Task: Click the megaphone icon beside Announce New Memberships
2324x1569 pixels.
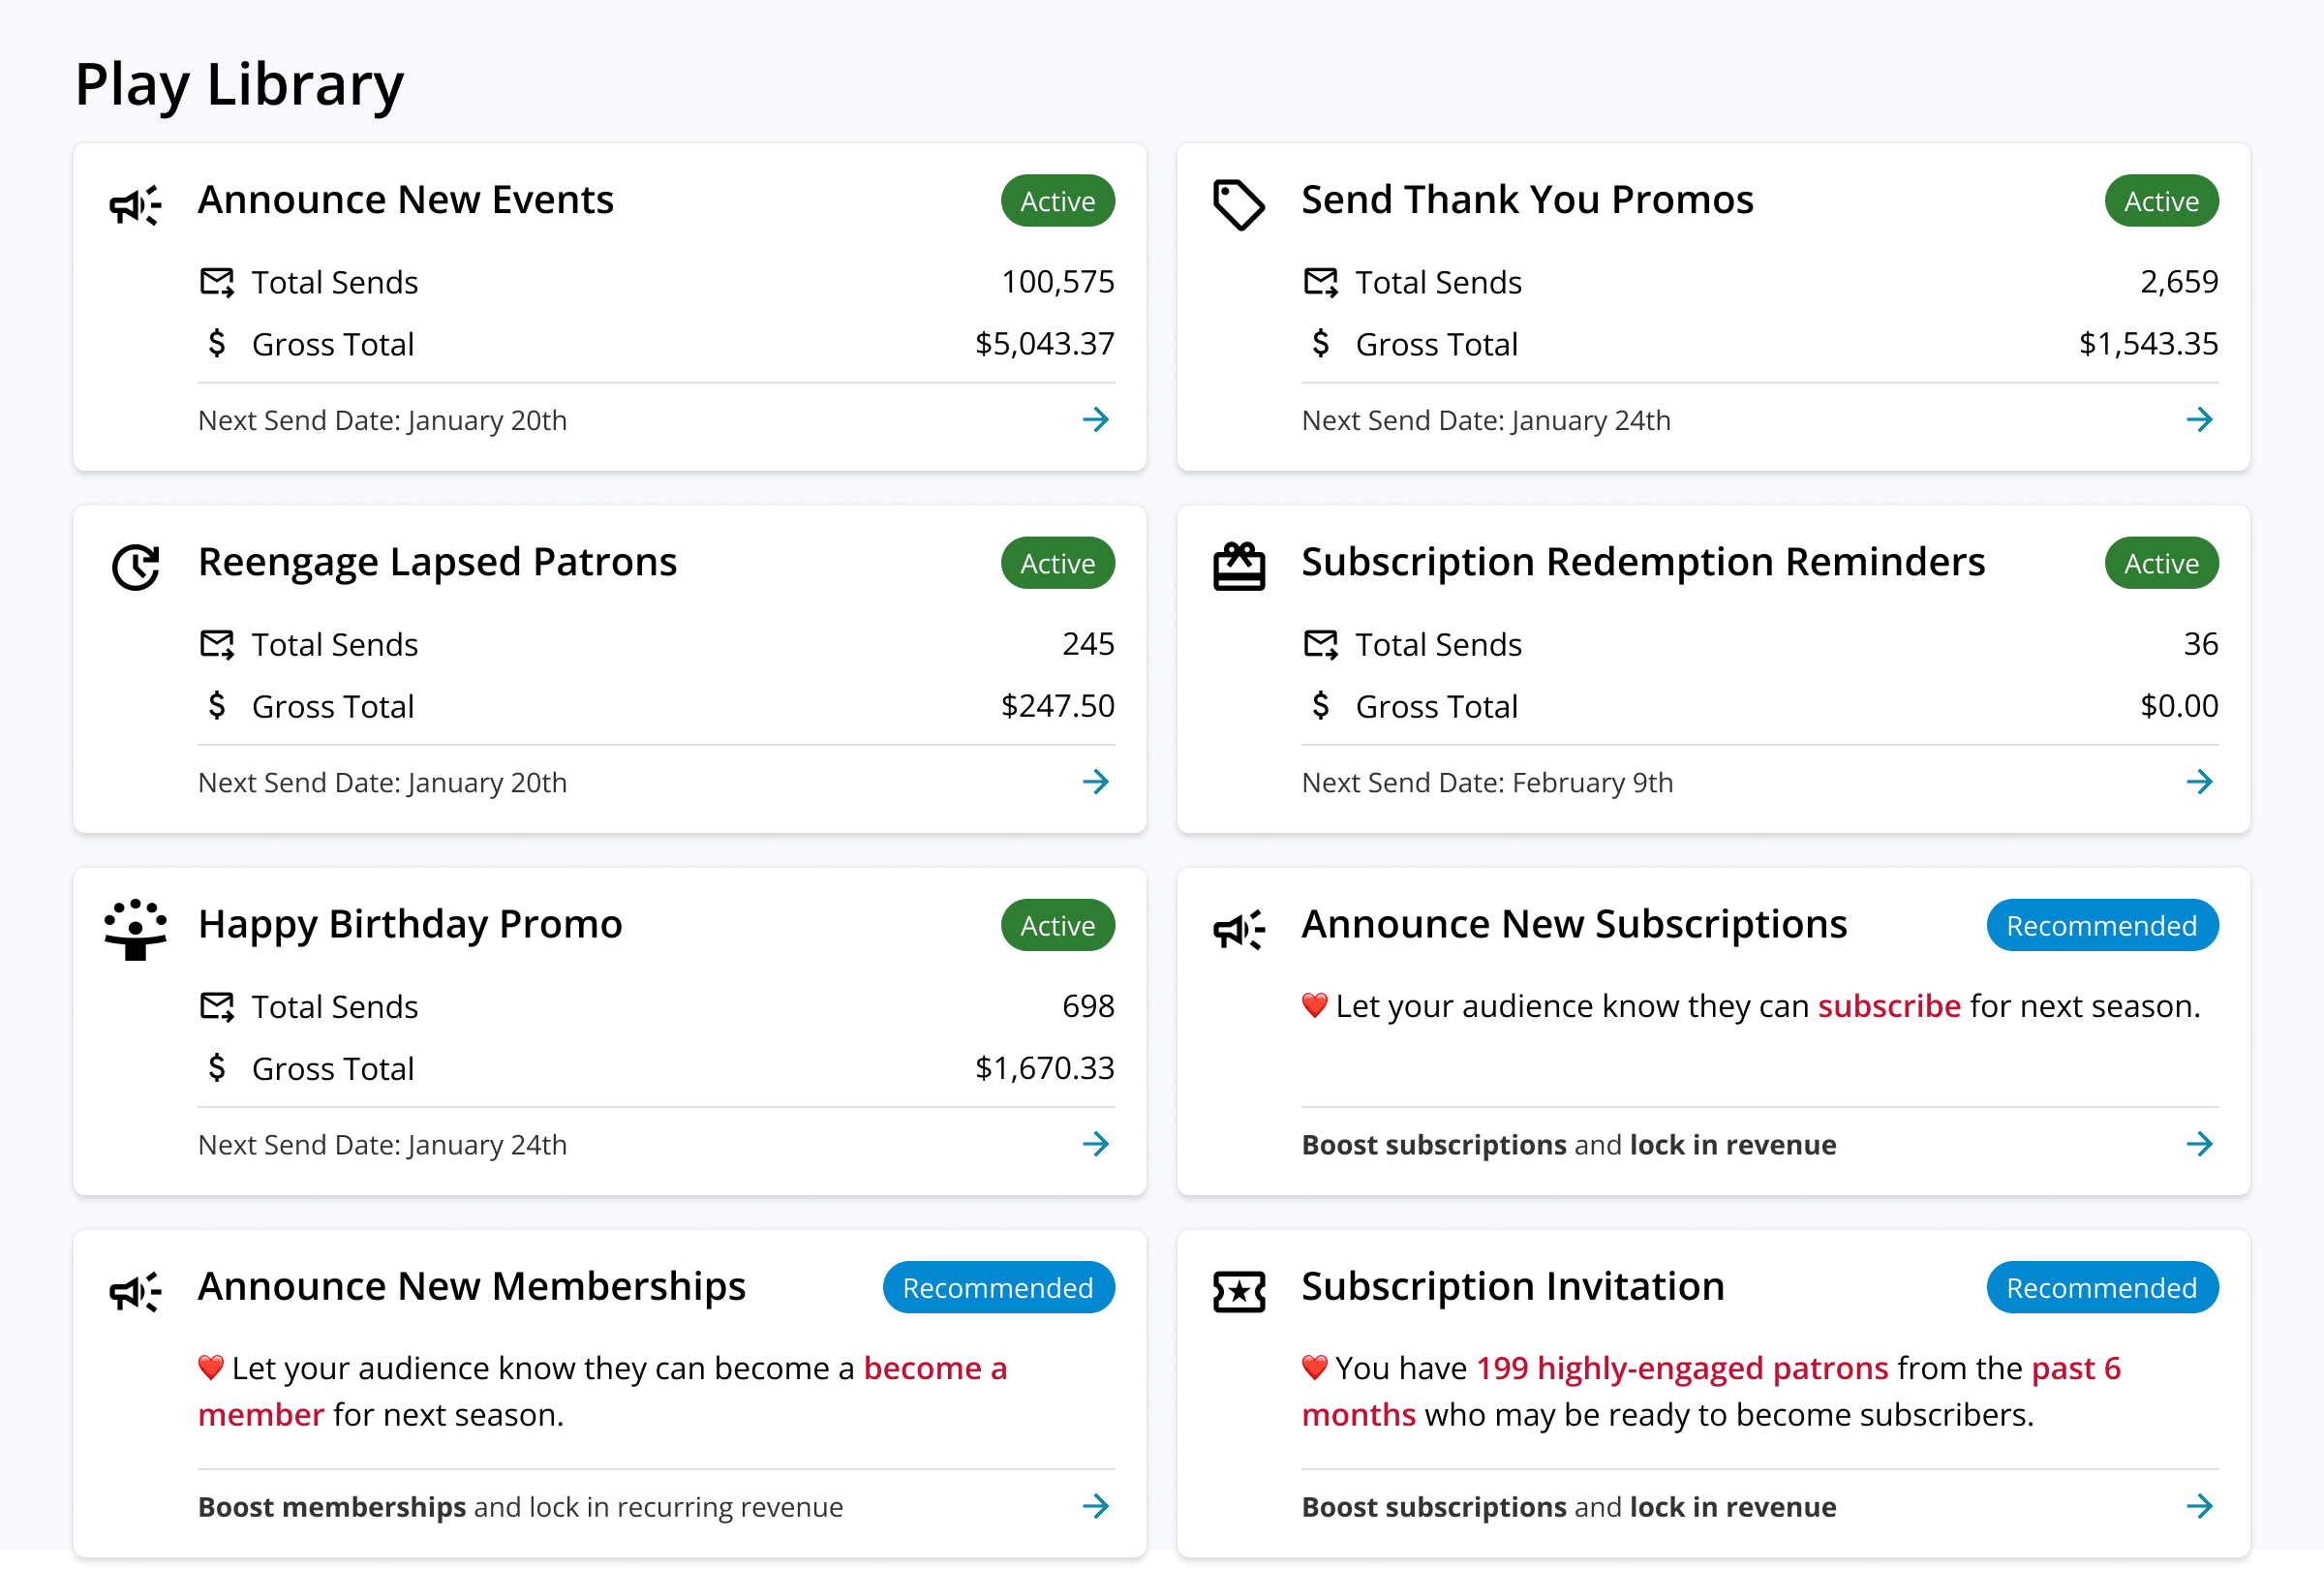Action: click(135, 1291)
